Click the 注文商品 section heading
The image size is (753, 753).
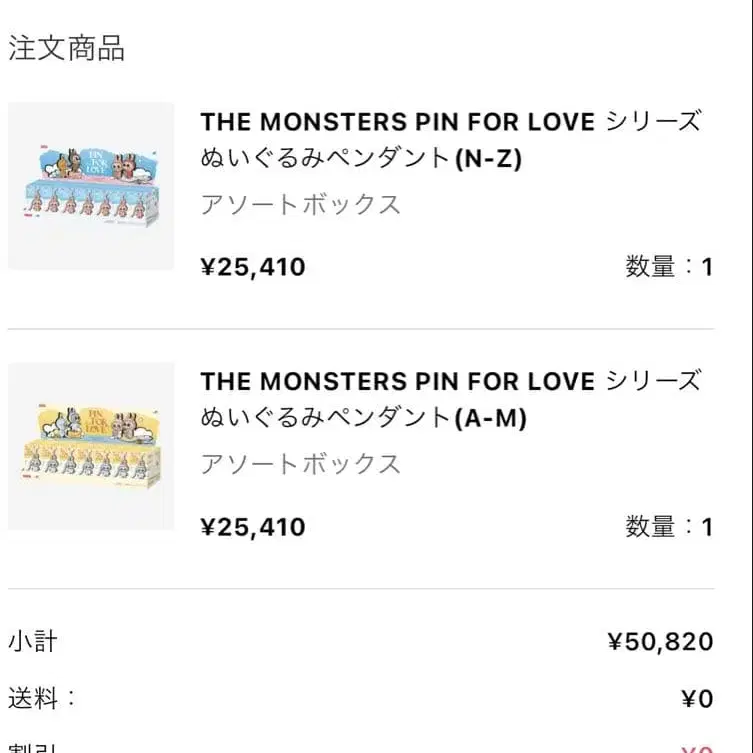click(x=67, y=48)
